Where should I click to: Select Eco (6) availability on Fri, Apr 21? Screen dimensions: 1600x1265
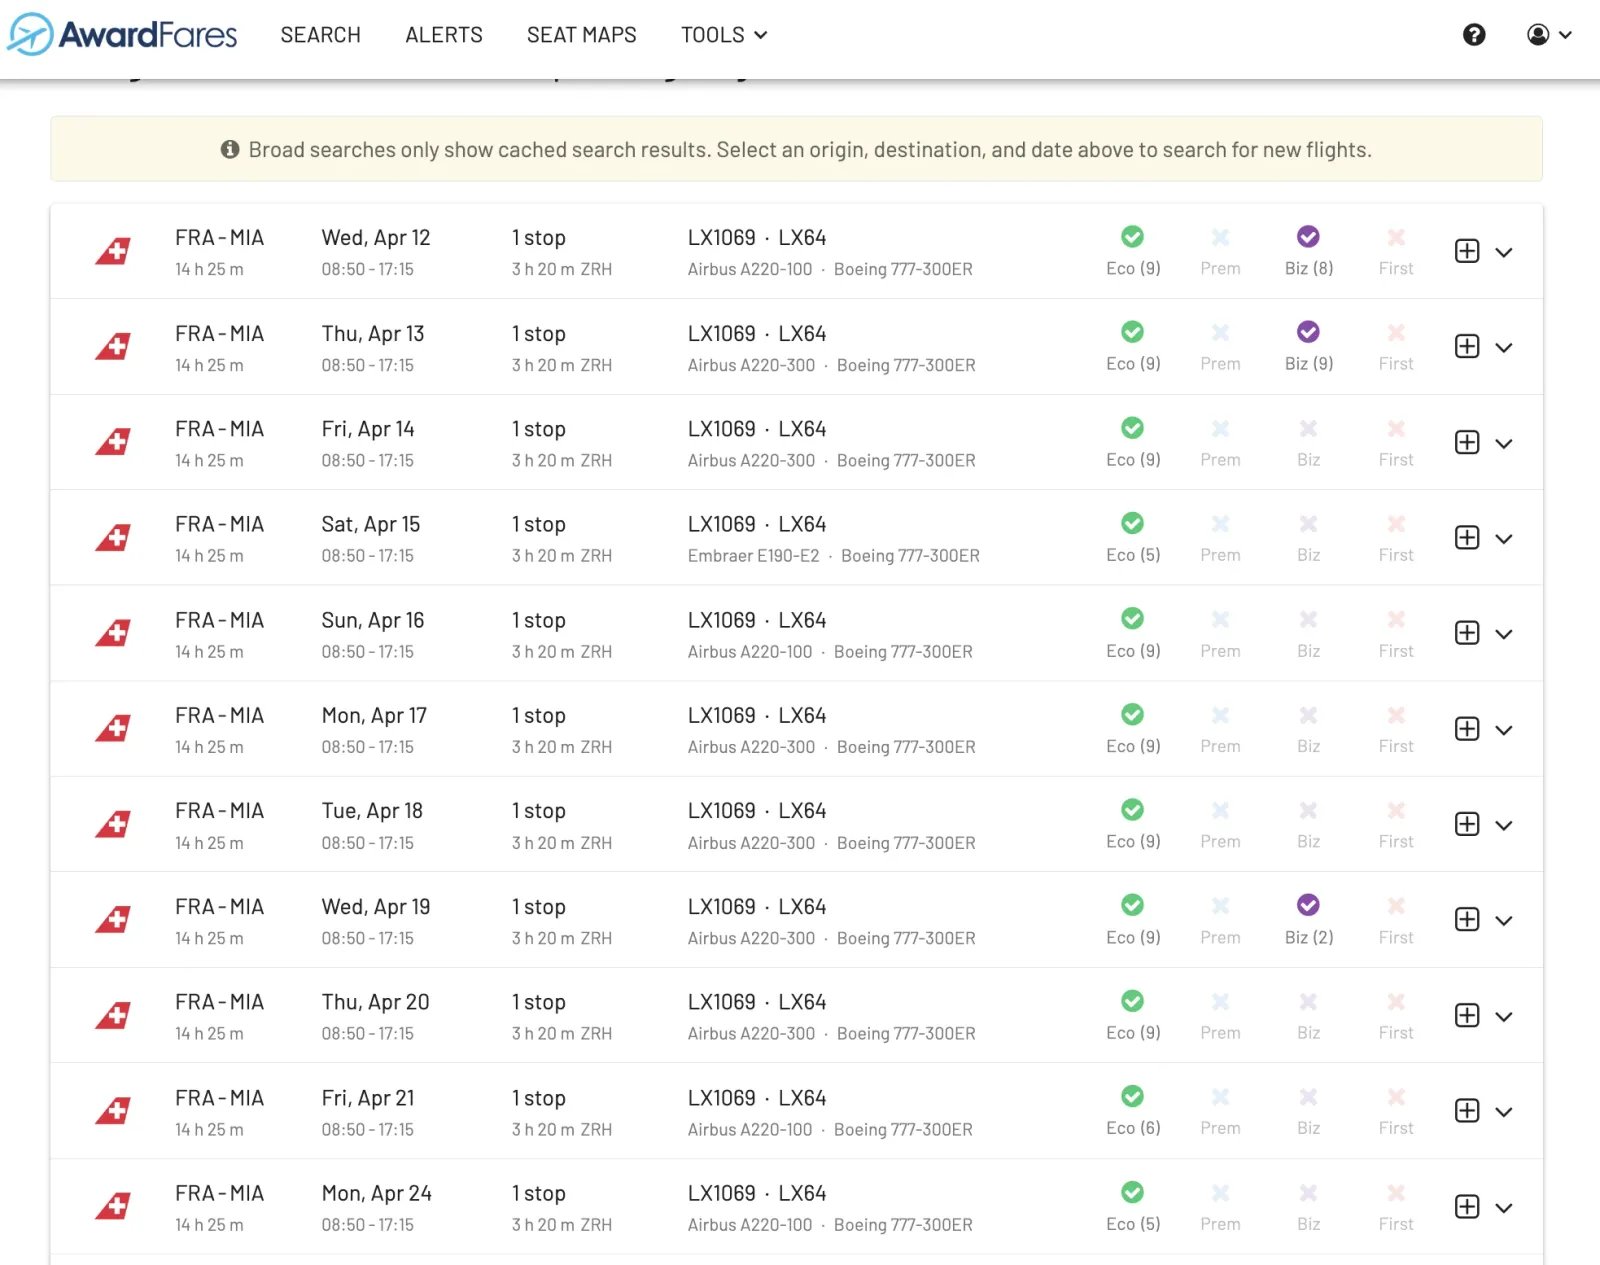1133,1111
